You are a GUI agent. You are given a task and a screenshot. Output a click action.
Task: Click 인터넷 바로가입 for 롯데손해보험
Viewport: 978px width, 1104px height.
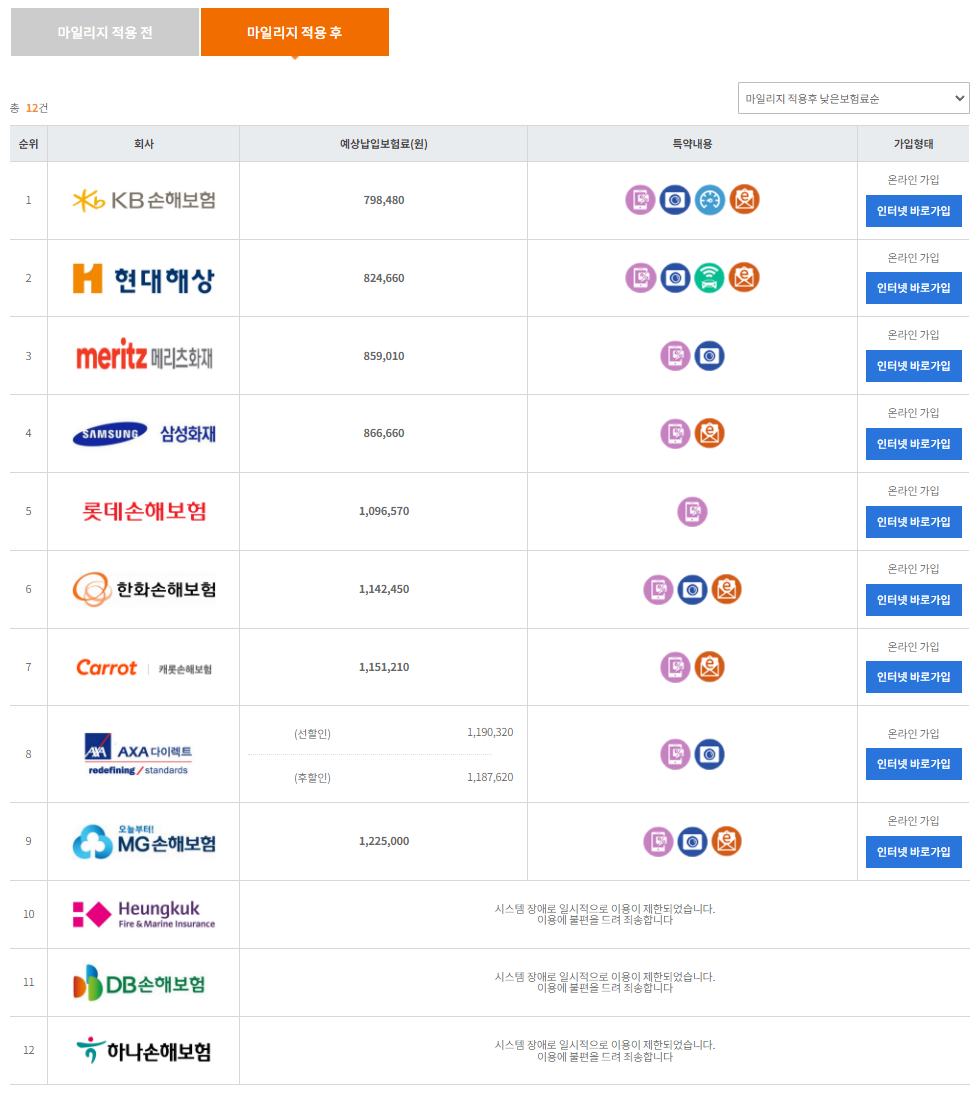(x=913, y=522)
